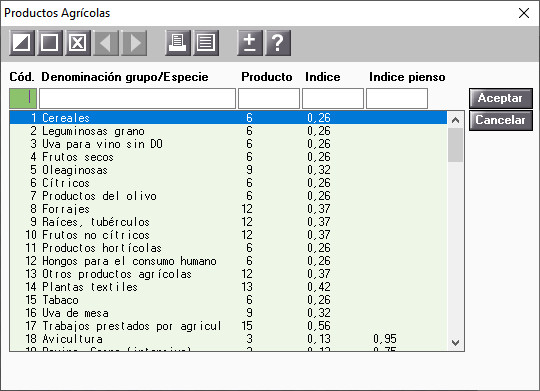This screenshot has width=540, height=391.
Task: Click the Producto value 15
Action: (247, 326)
